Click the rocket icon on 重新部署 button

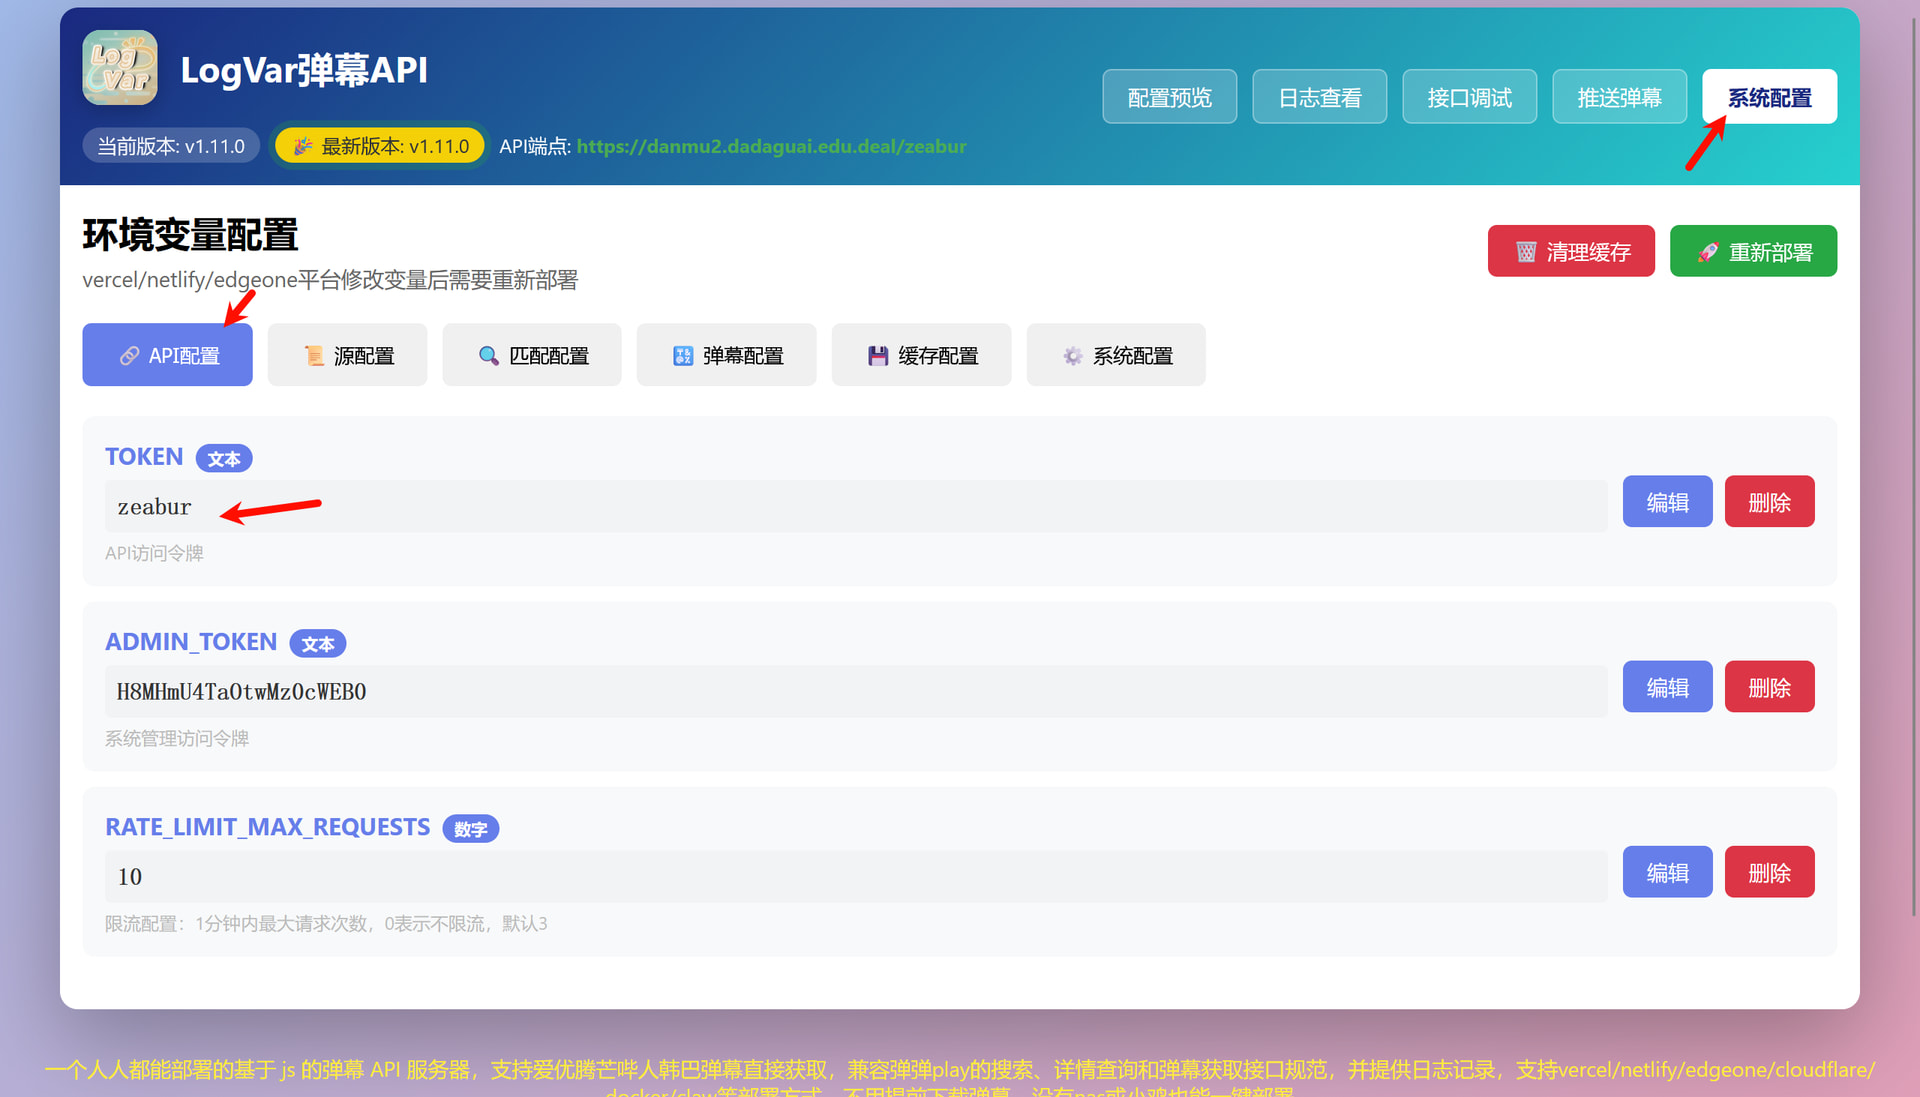1708,252
